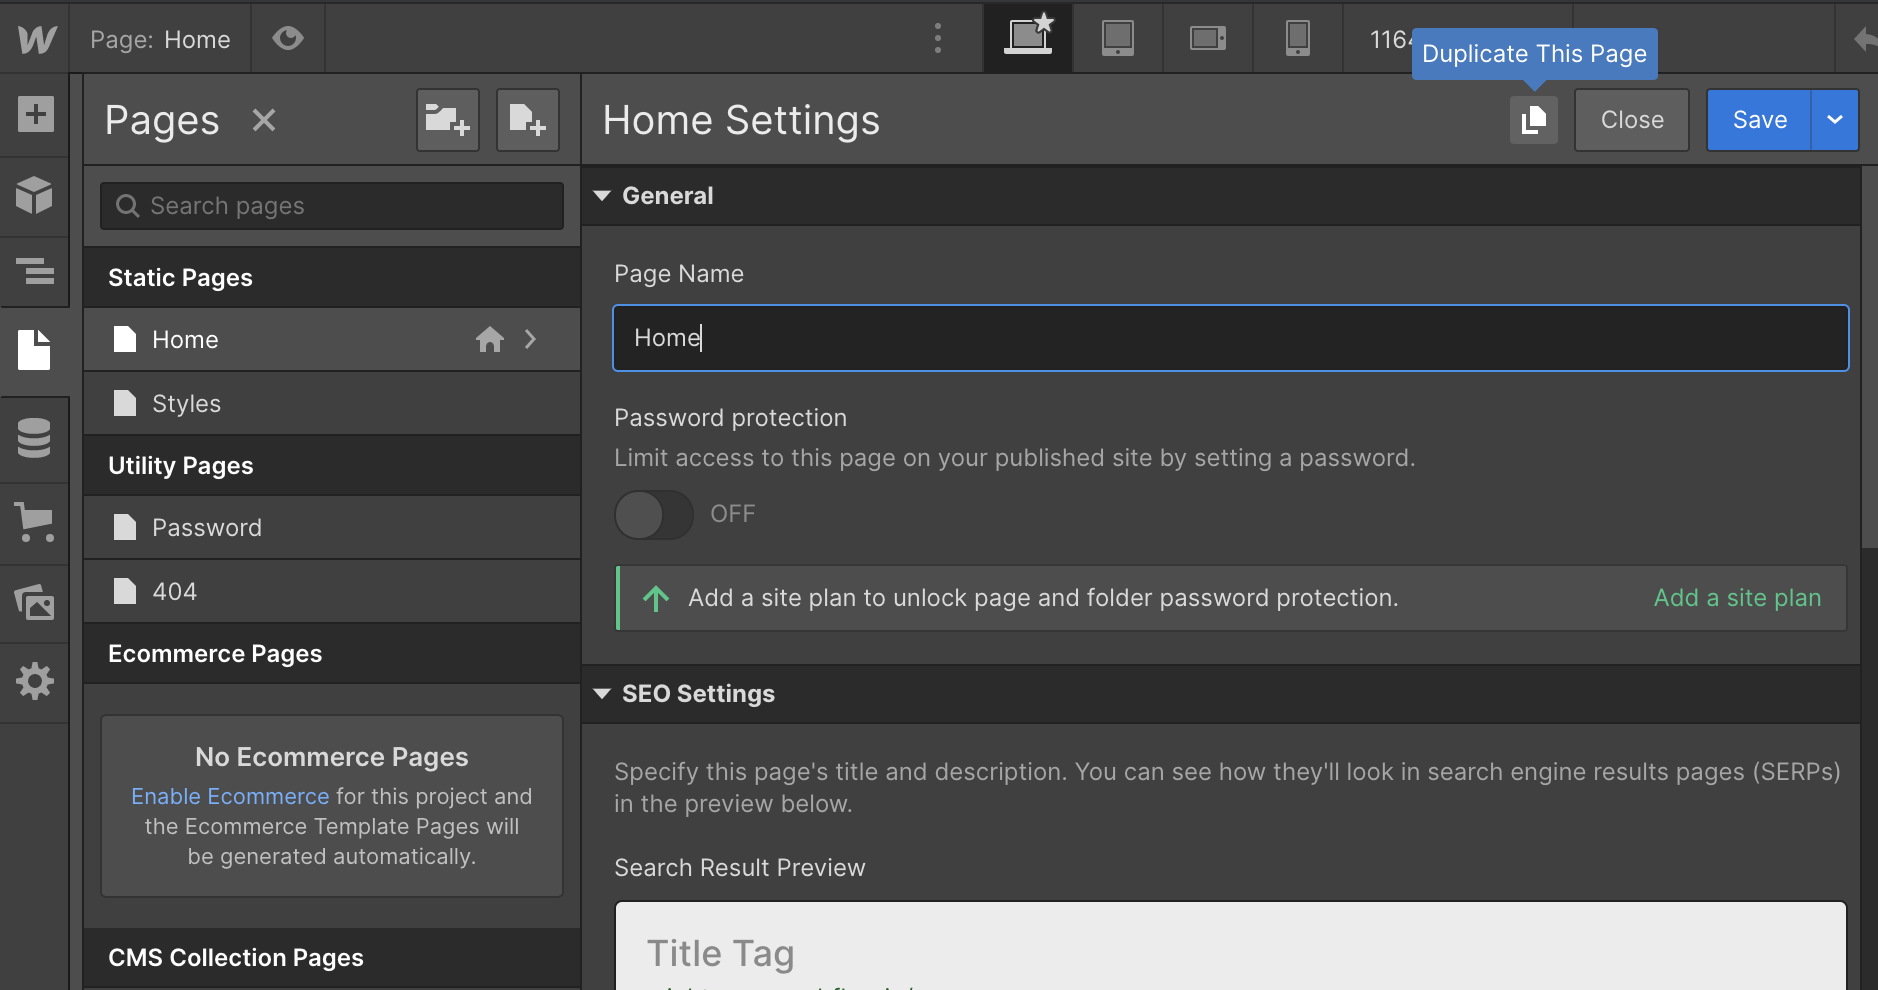
Task: Click the Add a site plan link
Action: point(1737,598)
